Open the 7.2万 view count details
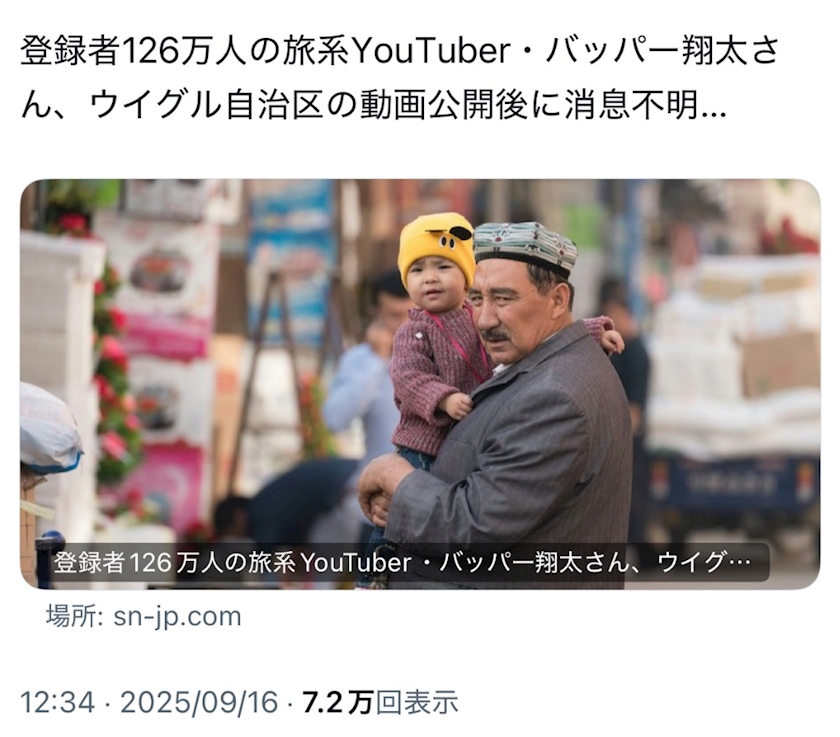Image resolution: width=840 pixels, height=737 pixels. pyautogui.click(x=338, y=702)
